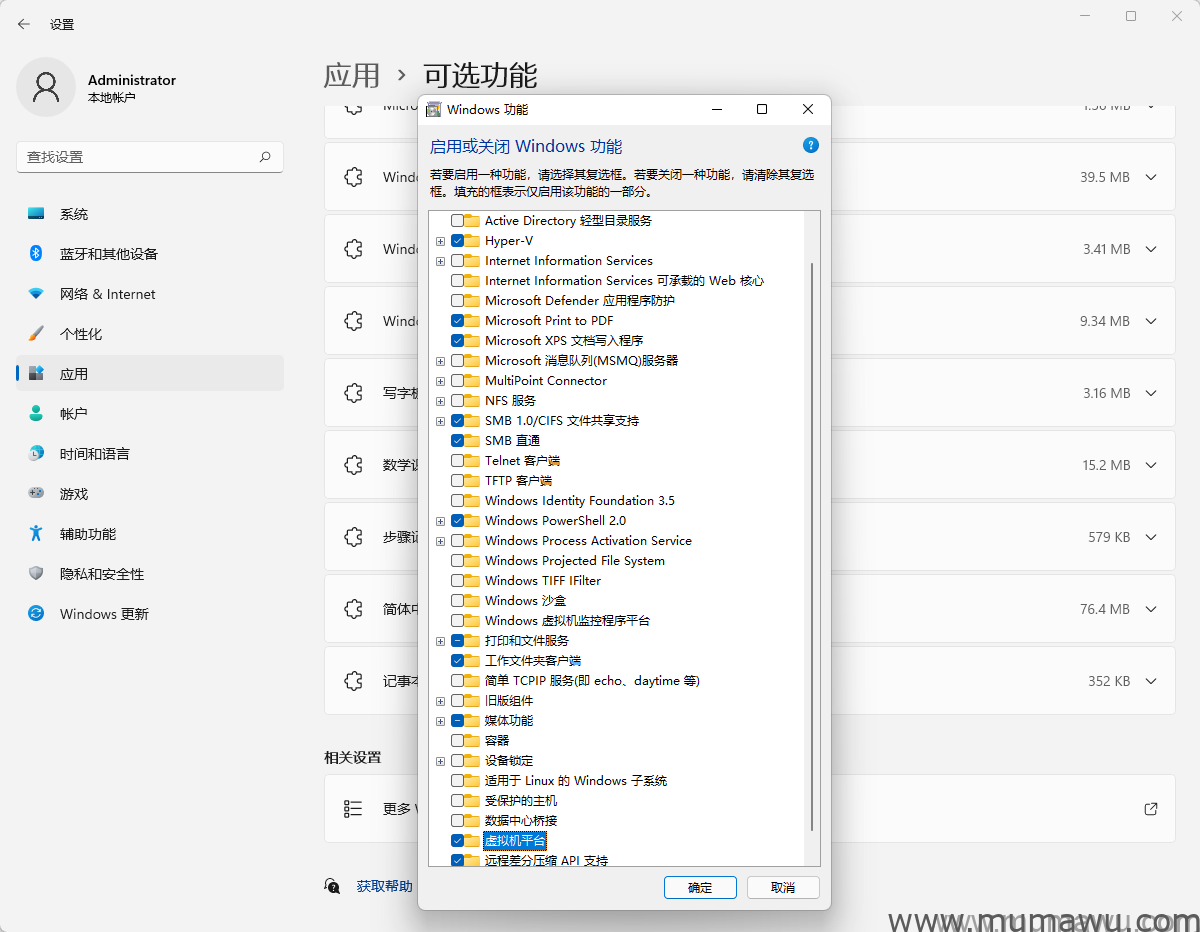The height and width of the screenshot is (932, 1200).
Task: Click the back arrow in Settings
Action: click(x=23, y=24)
